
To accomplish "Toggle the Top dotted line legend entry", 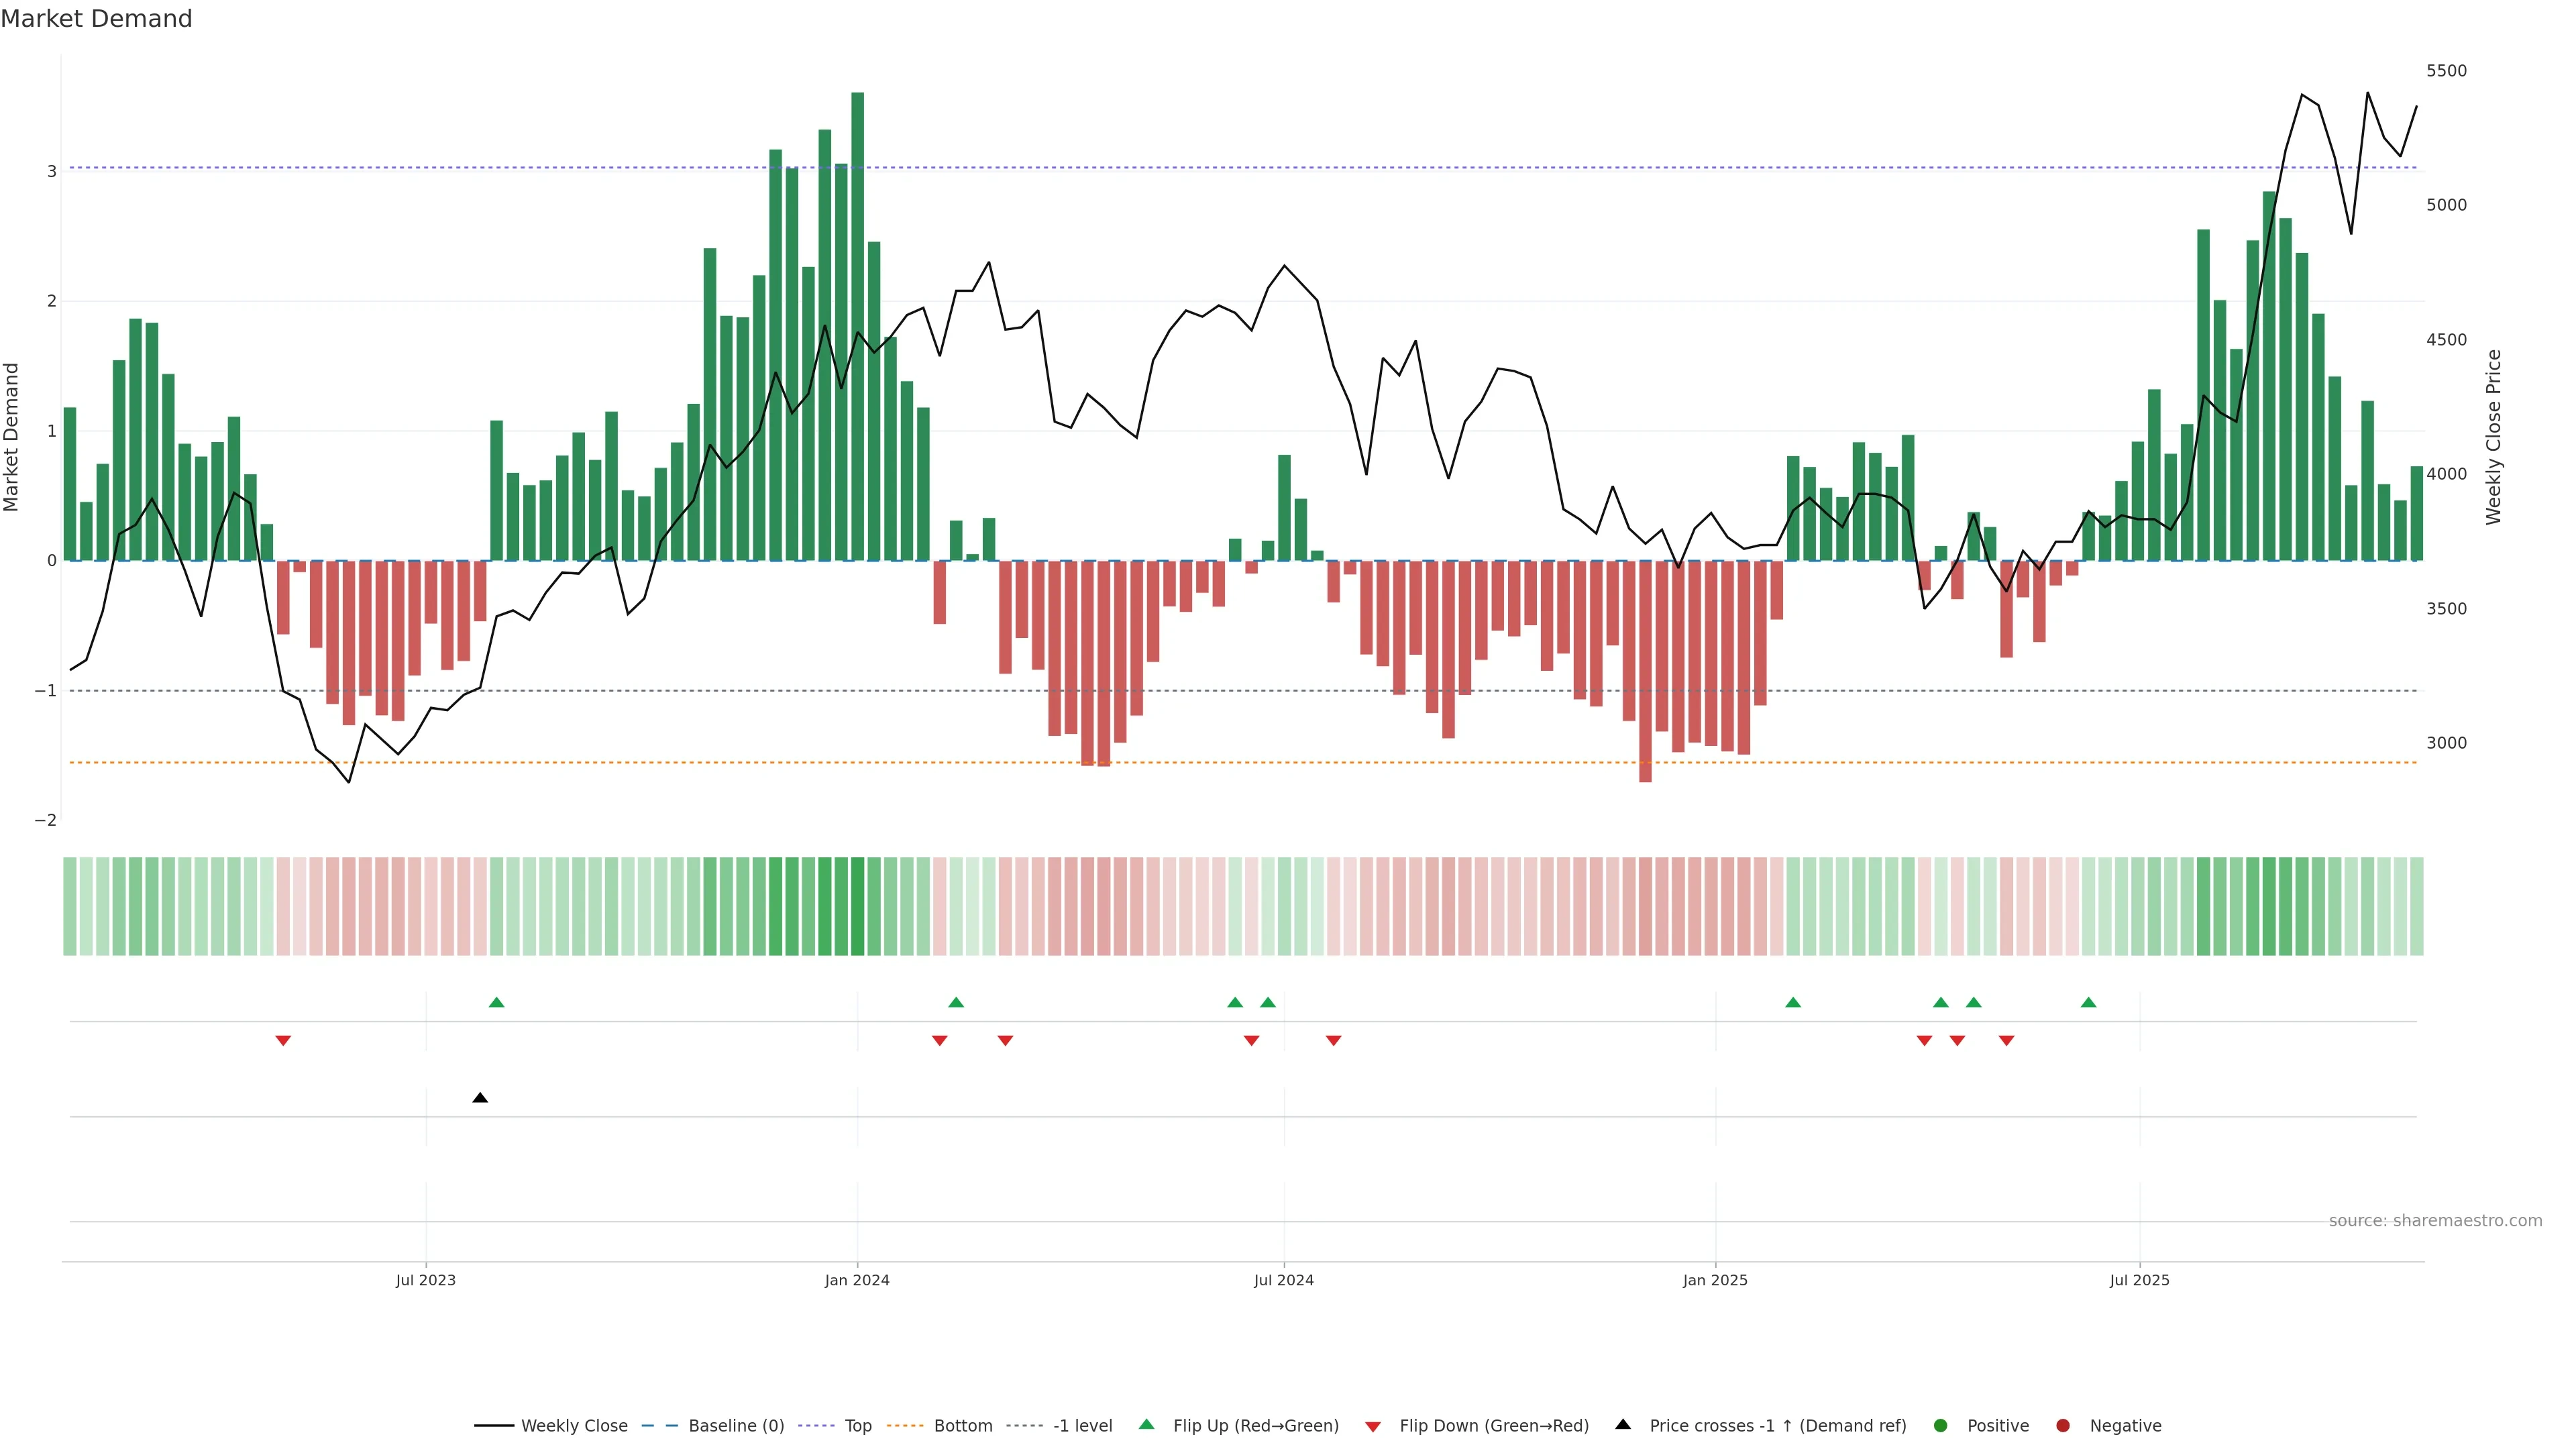I will [x=857, y=1425].
